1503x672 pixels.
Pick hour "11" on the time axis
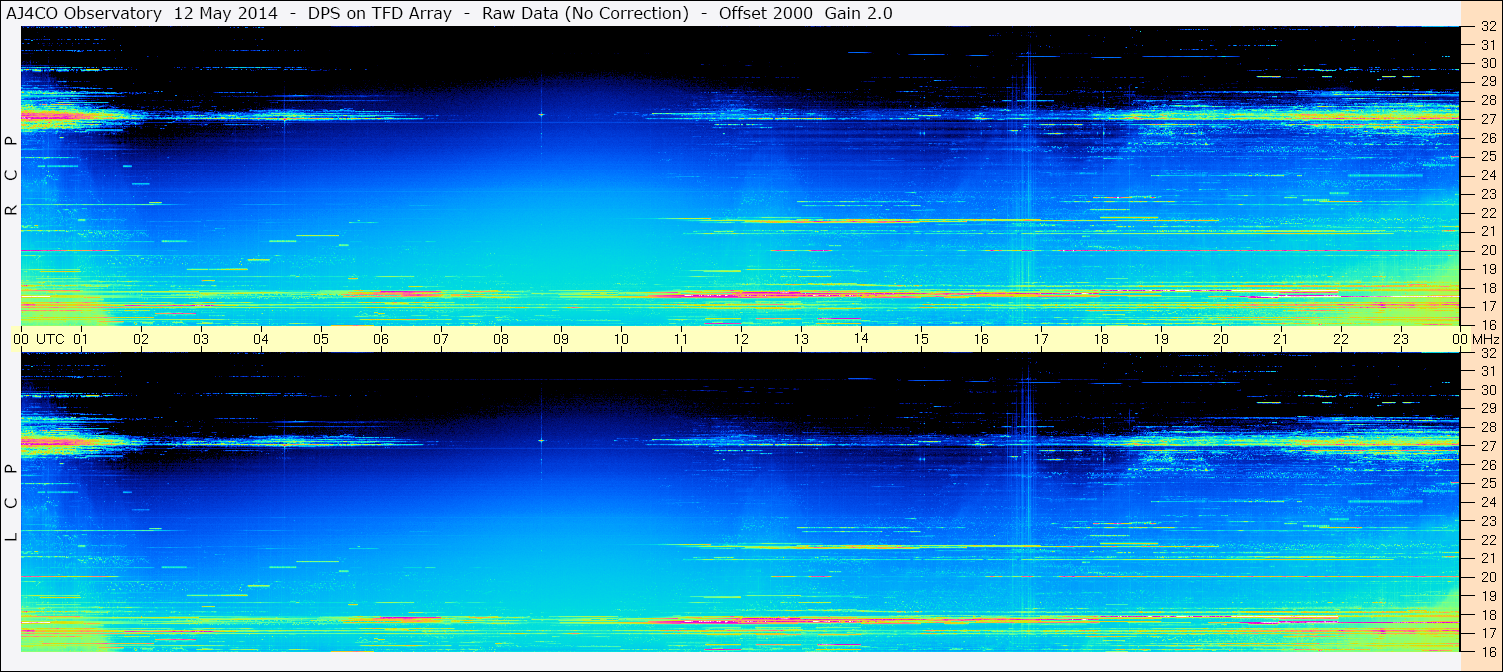[681, 339]
